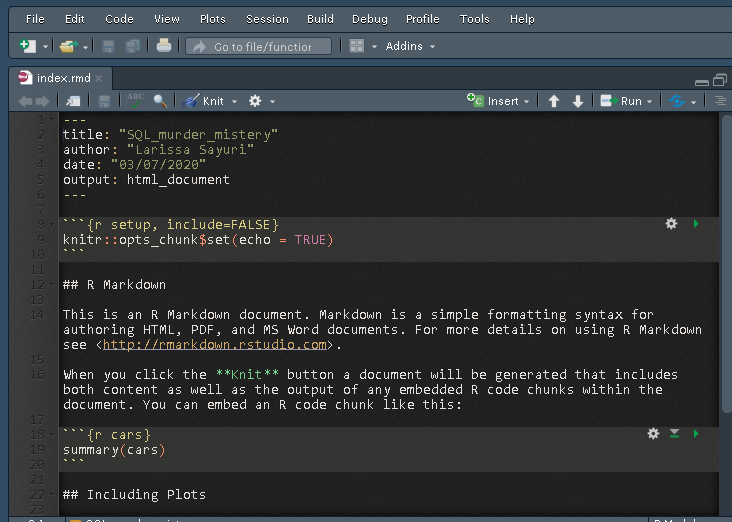Screen dimensions: 732x522
Task: Click the vertical editor scrollbar
Action: 726,264
